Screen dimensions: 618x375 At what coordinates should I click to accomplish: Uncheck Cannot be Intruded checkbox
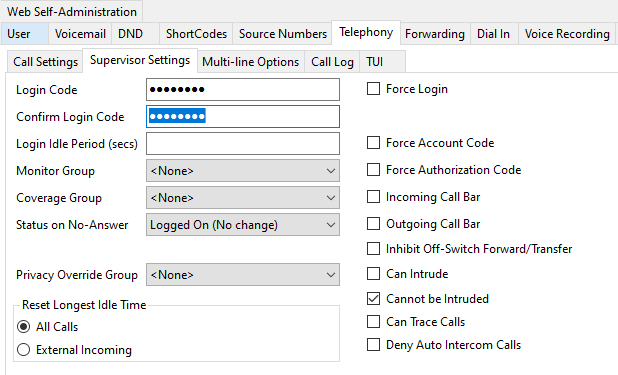tap(373, 299)
